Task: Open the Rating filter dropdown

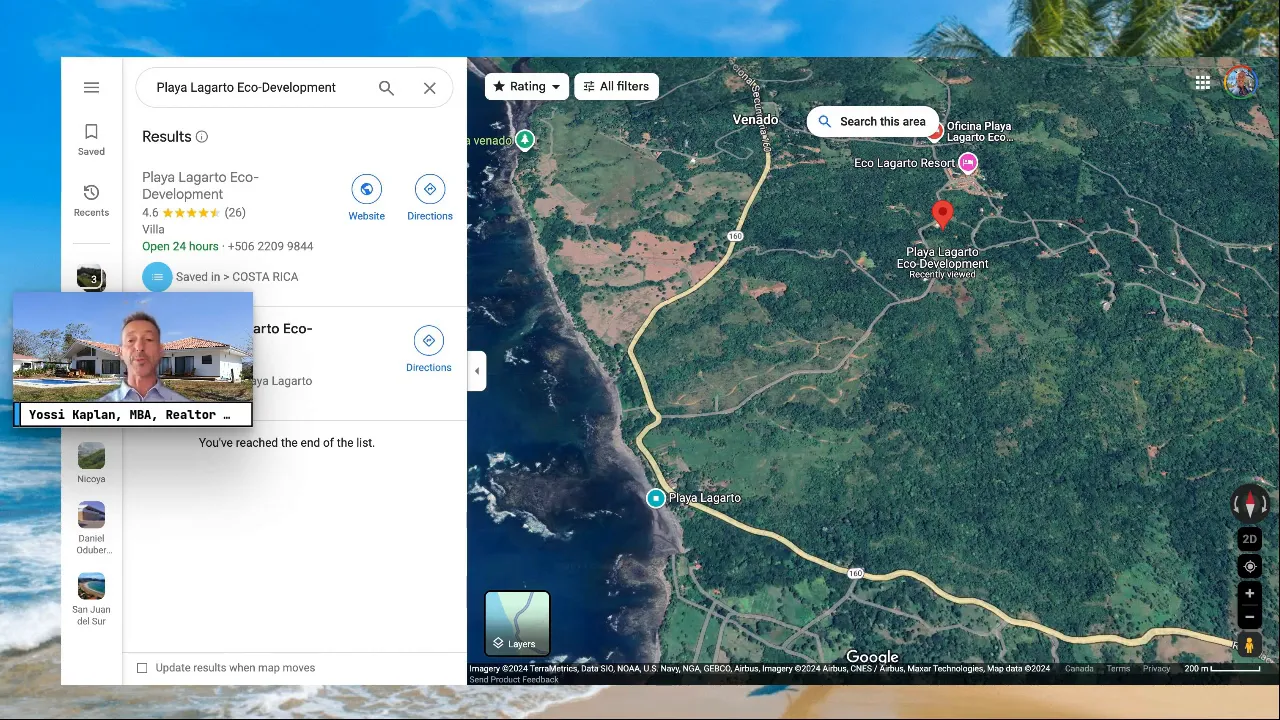Action: point(527,87)
